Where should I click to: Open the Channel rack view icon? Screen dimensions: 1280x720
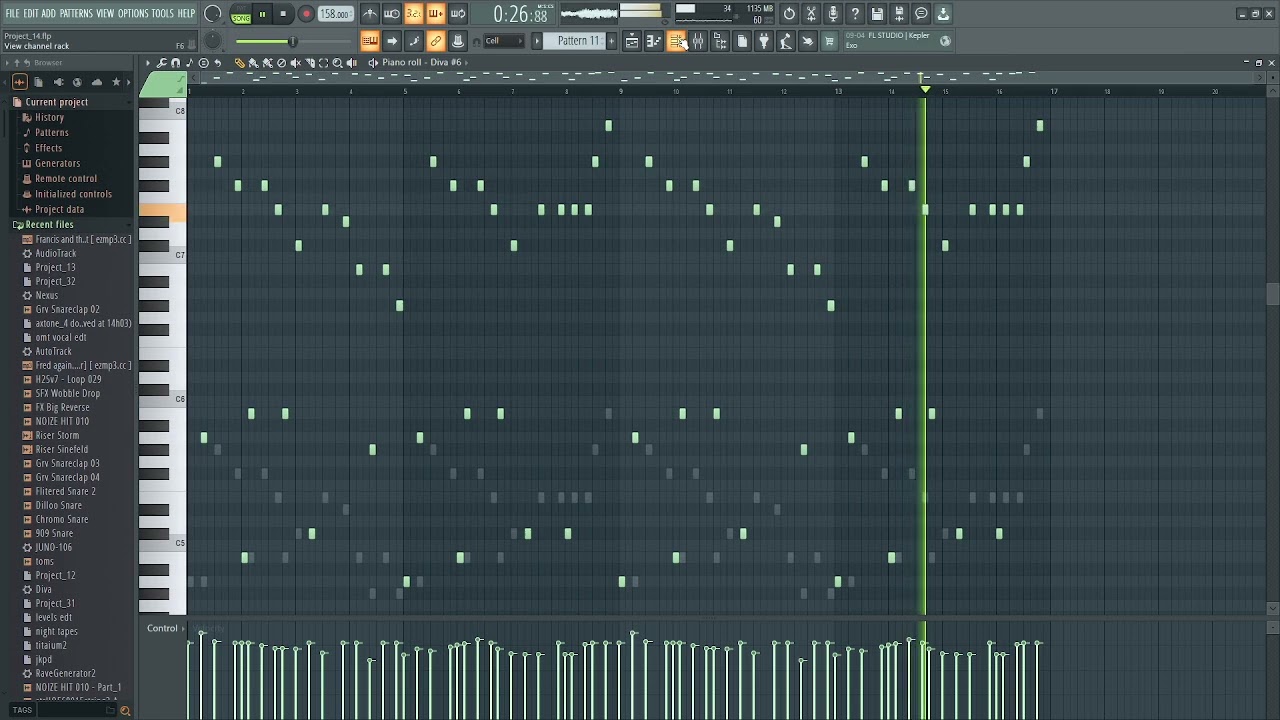(676, 41)
